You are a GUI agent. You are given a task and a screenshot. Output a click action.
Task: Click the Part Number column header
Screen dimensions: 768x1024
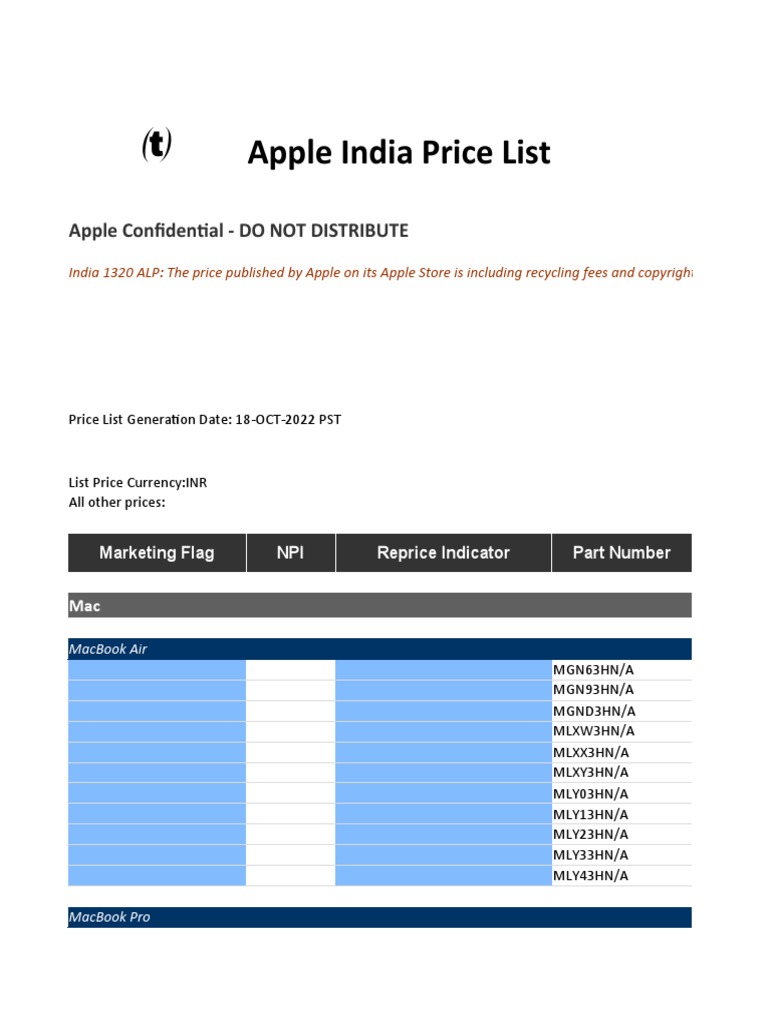tap(621, 553)
